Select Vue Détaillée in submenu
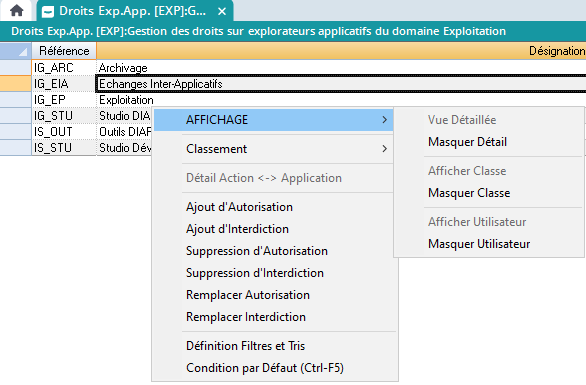 [x=488, y=120]
